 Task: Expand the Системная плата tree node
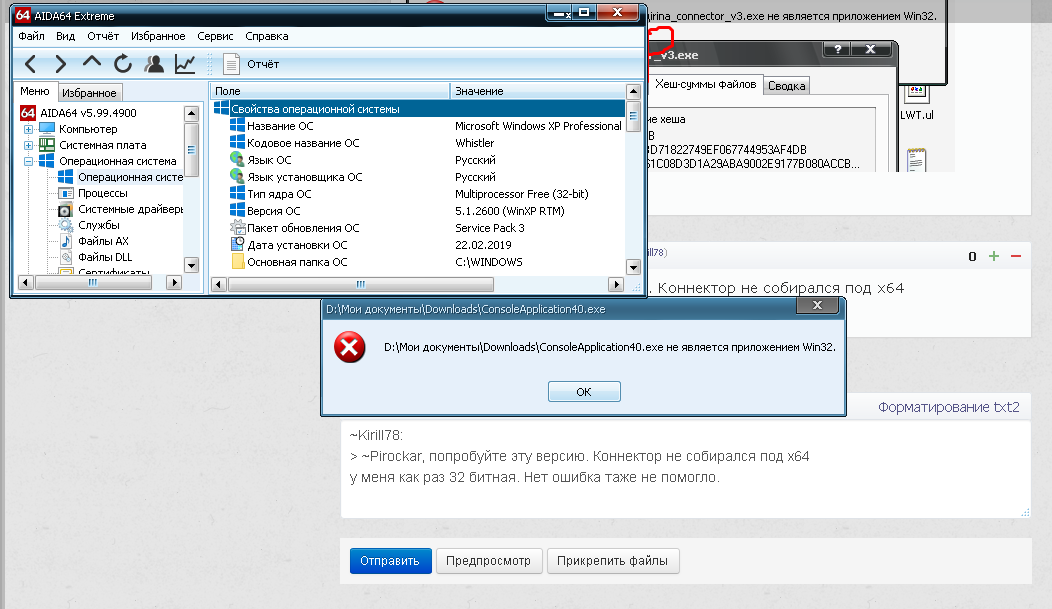(28, 145)
